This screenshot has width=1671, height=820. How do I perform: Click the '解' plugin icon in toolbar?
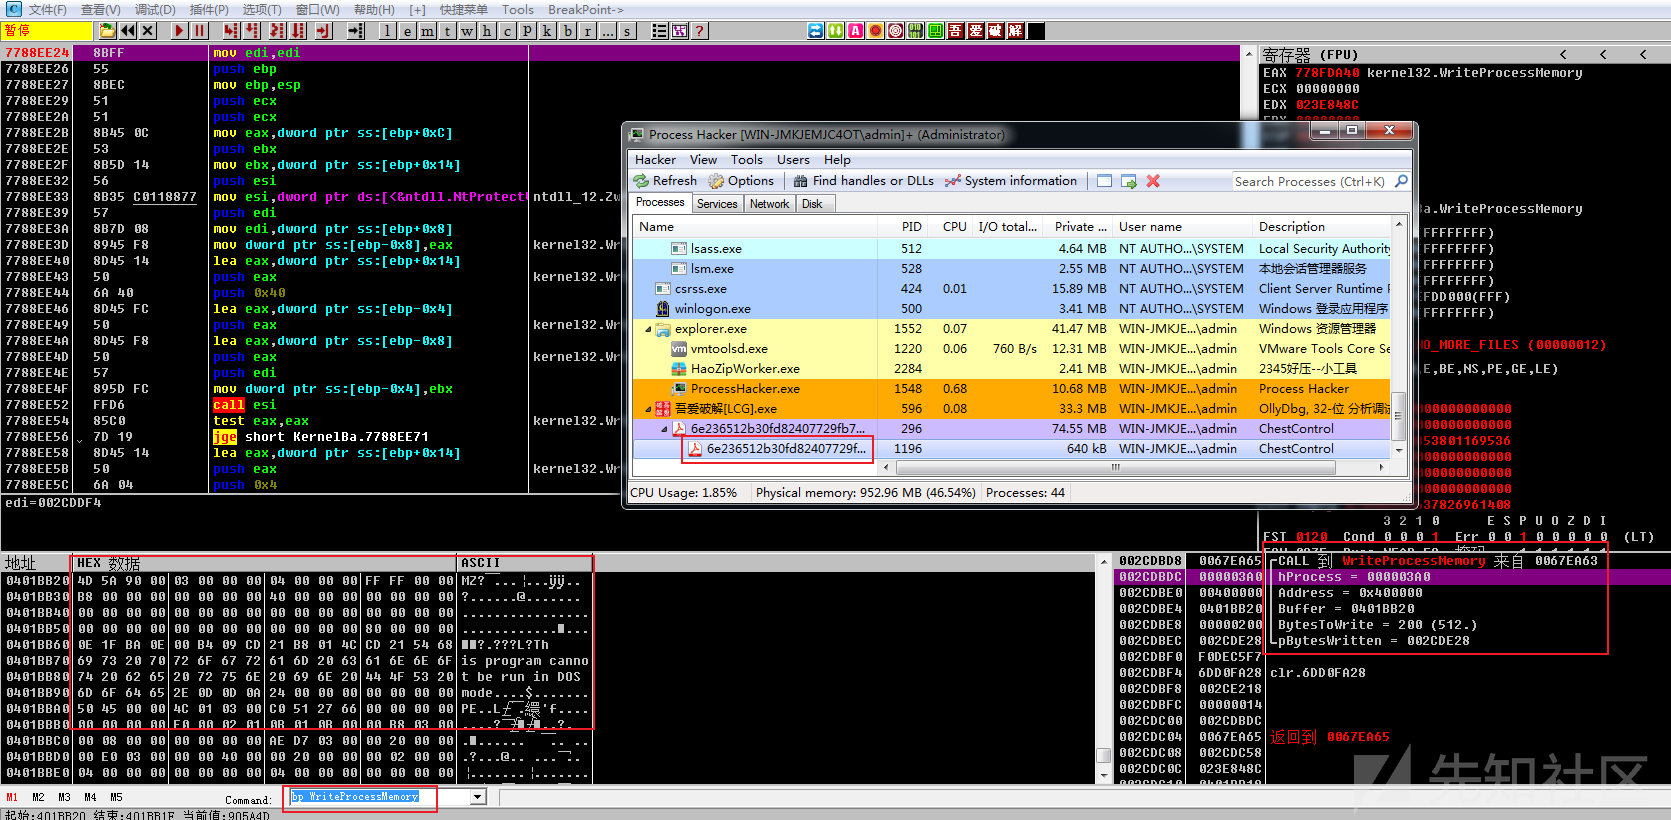[x=1016, y=31]
